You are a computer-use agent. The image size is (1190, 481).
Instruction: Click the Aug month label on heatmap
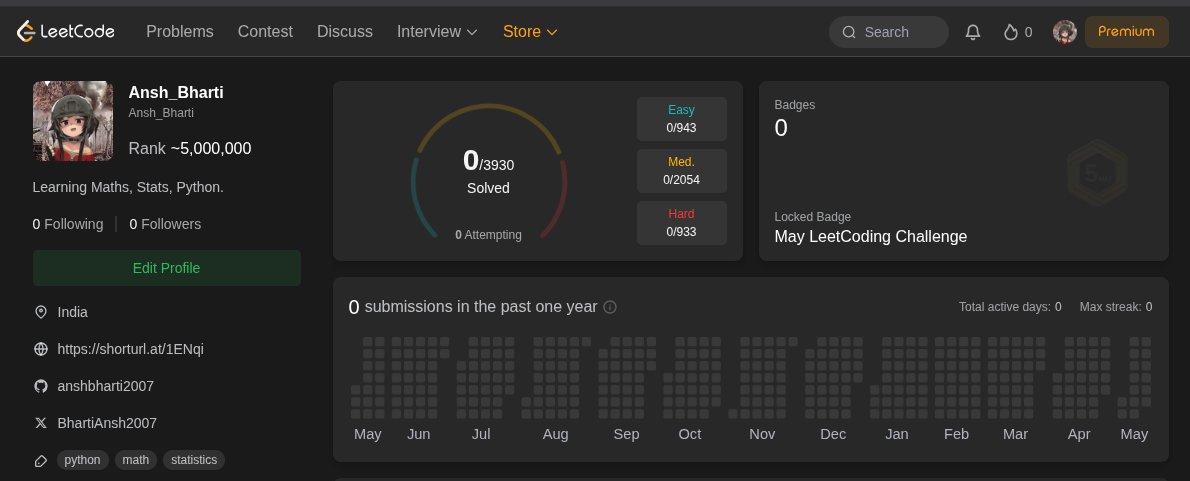(556, 435)
